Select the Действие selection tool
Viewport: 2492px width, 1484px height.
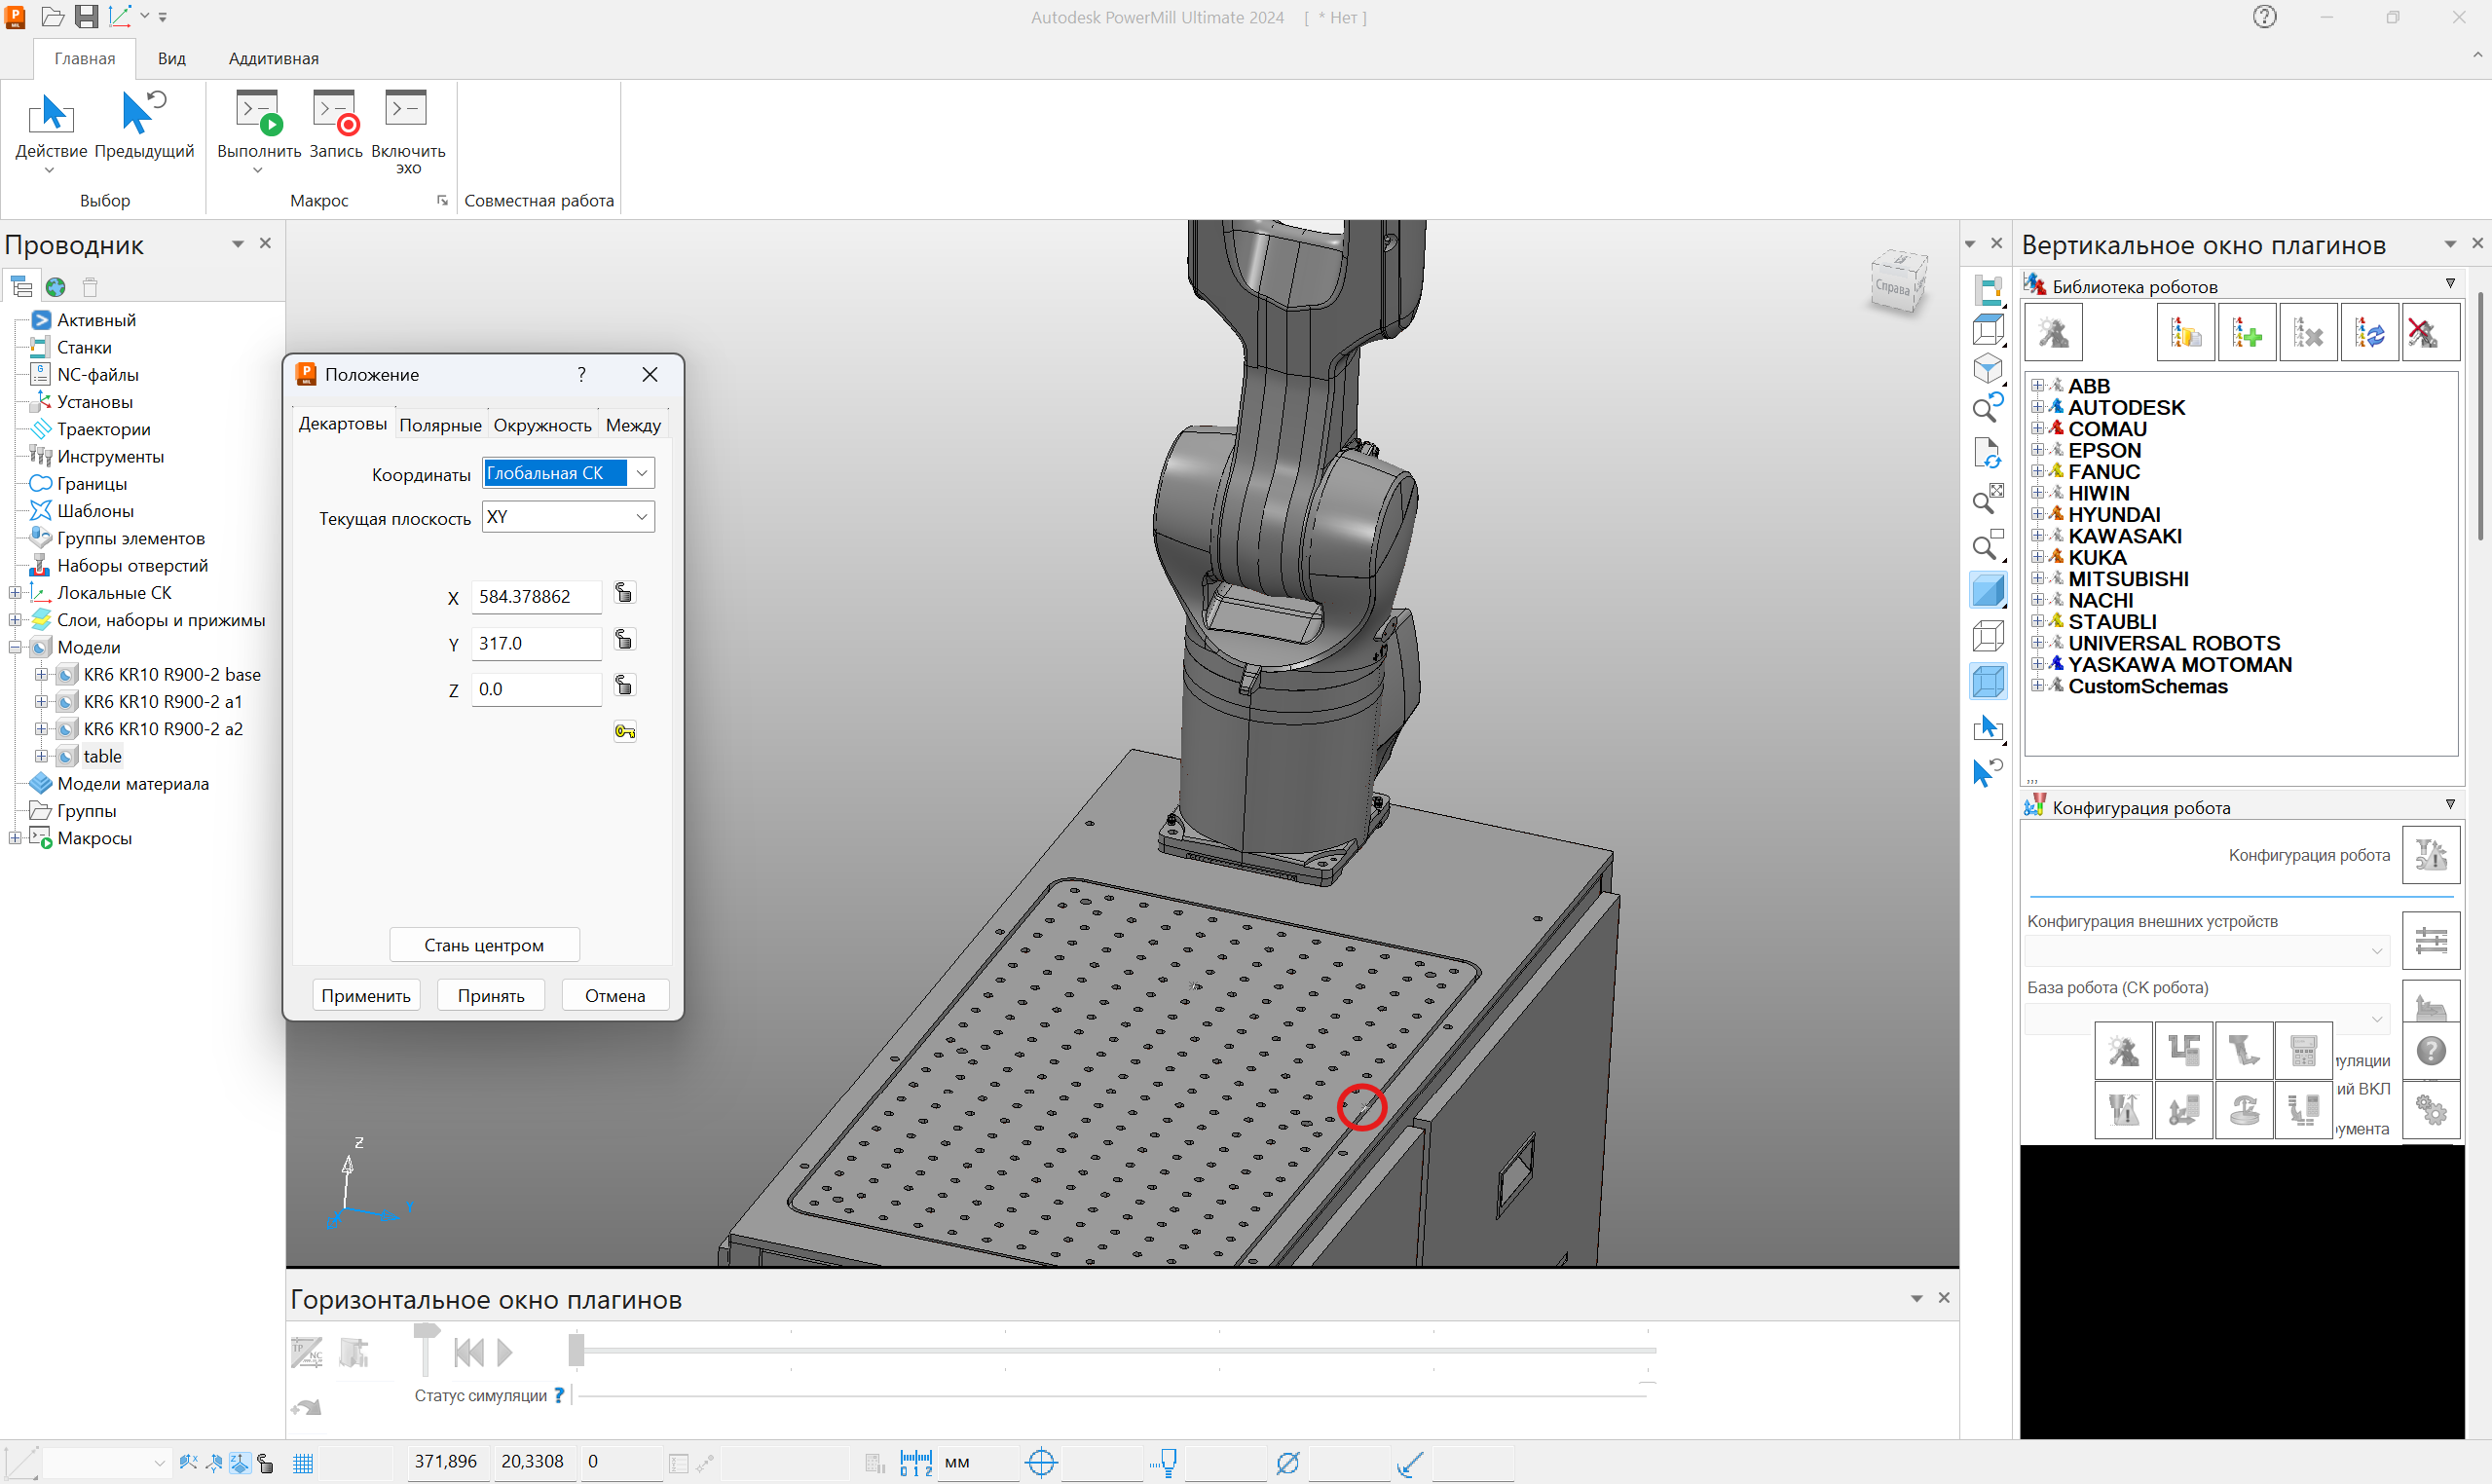(x=51, y=113)
